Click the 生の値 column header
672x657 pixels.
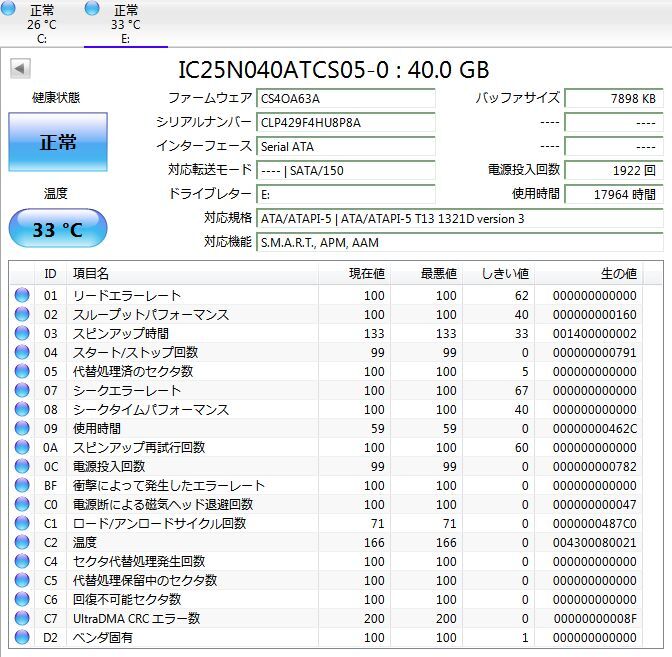(617, 273)
